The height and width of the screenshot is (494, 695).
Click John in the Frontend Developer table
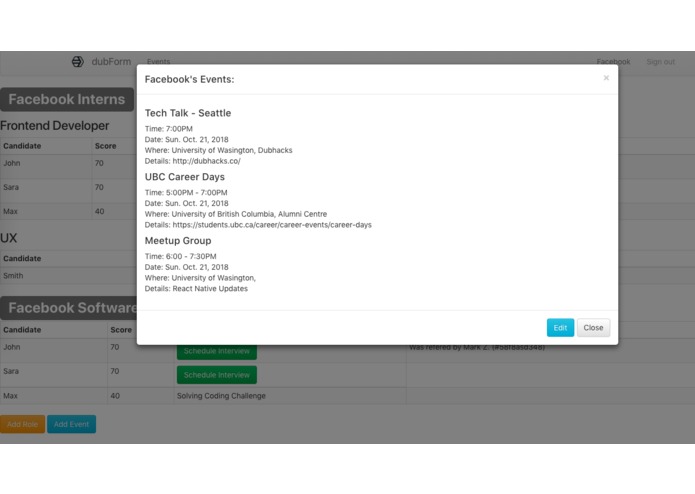tap(12, 163)
